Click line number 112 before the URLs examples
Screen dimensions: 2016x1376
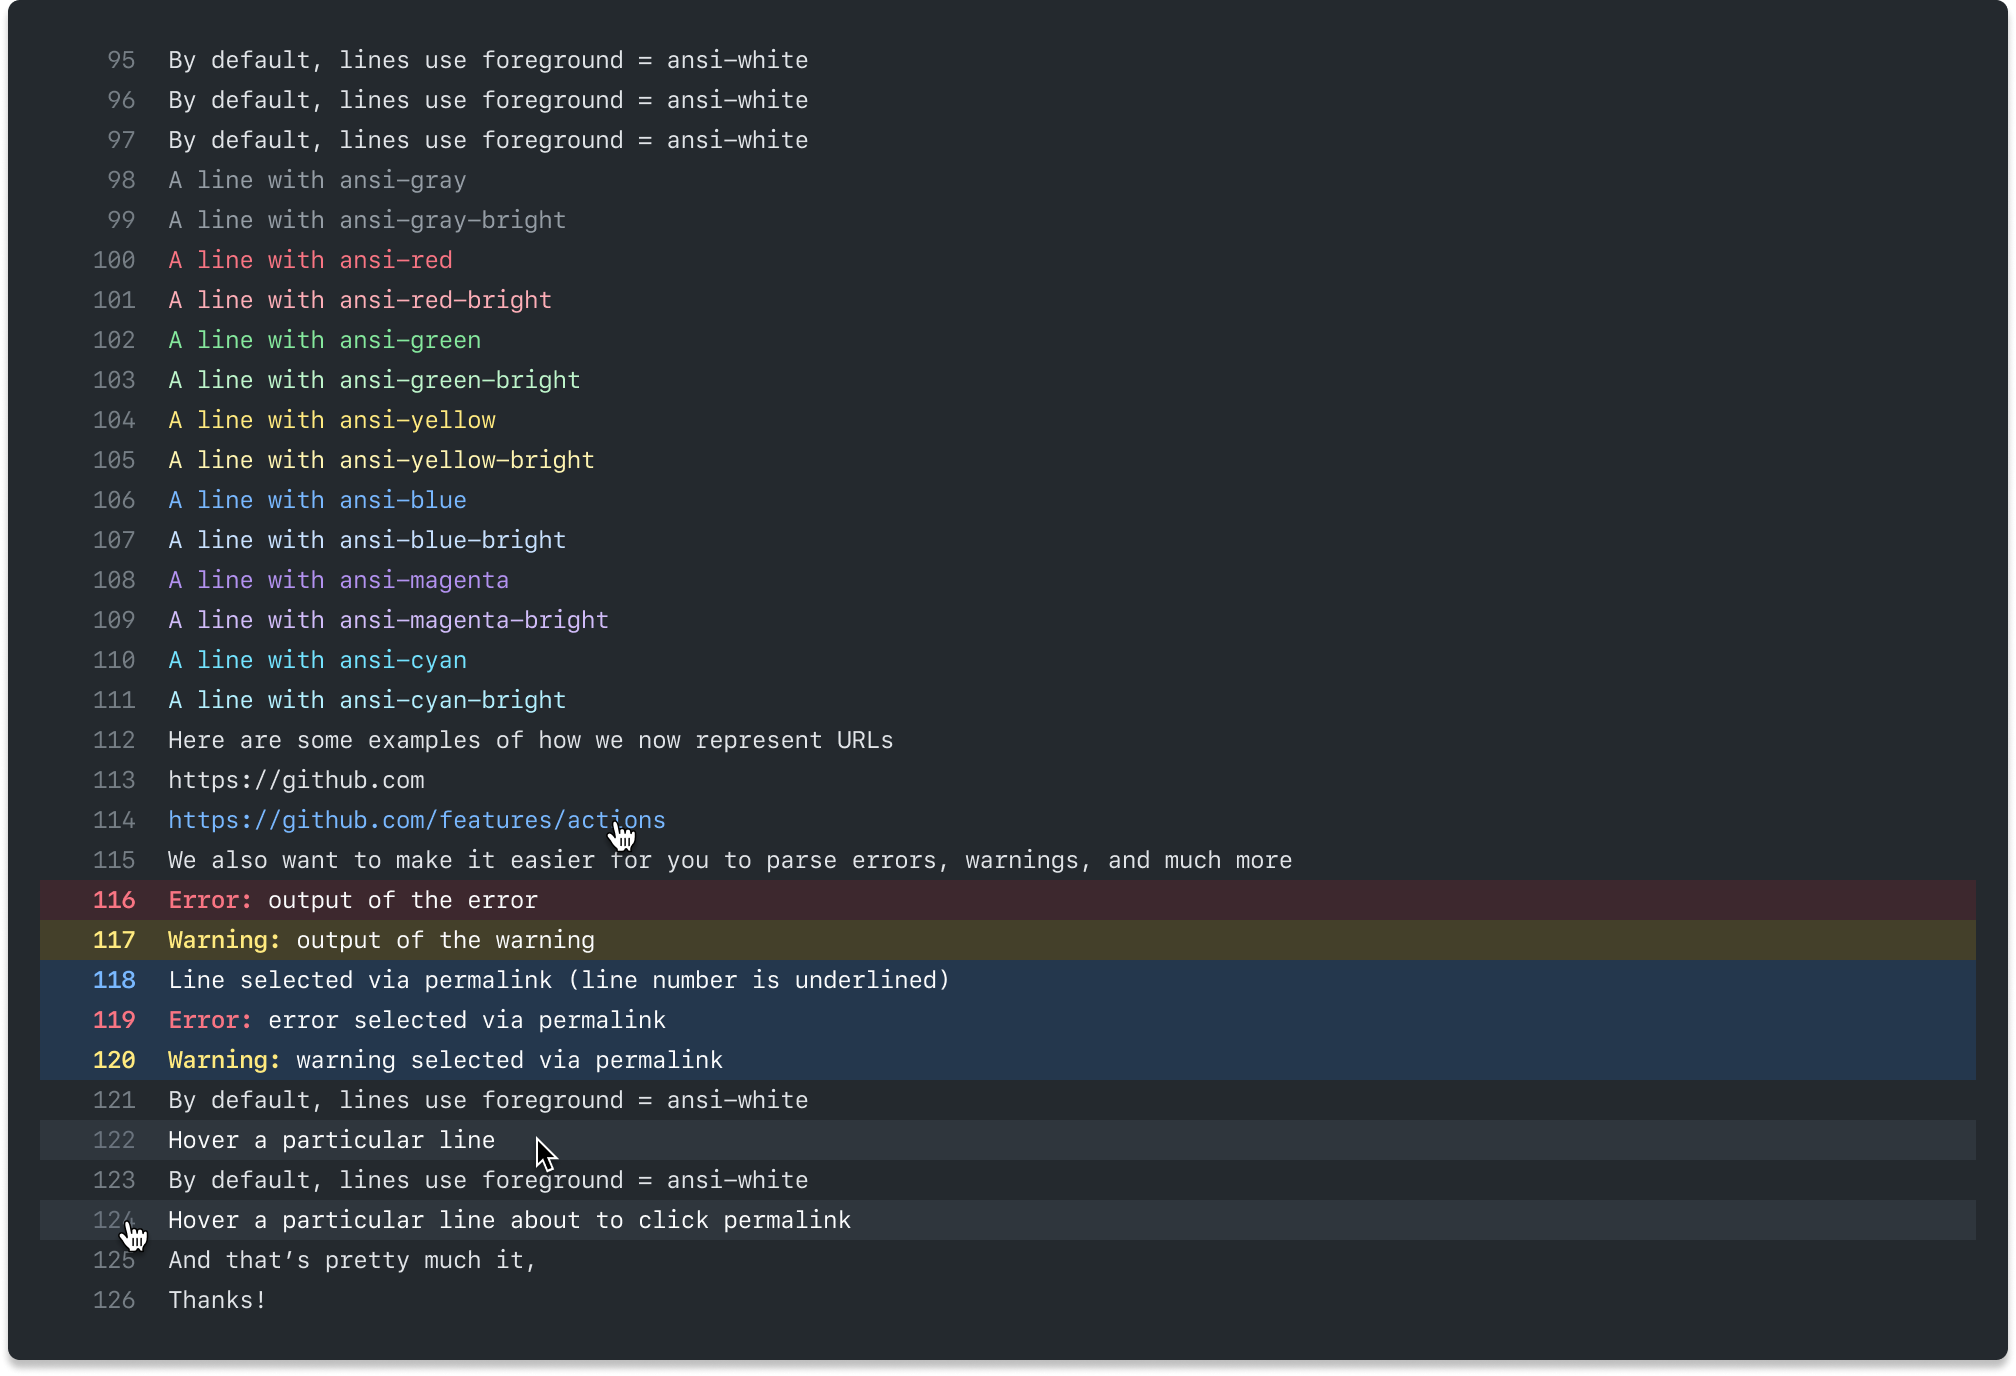tap(113, 740)
